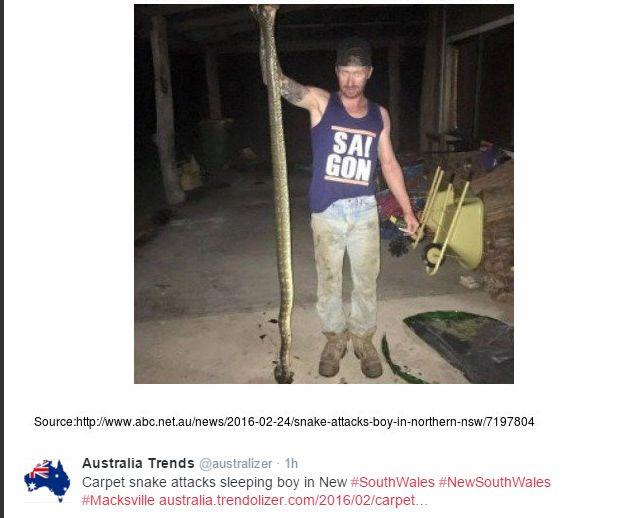Click the man's dark cap in the photo
The height and width of the screenshot is (518, 641).
(x=354, y=52)
